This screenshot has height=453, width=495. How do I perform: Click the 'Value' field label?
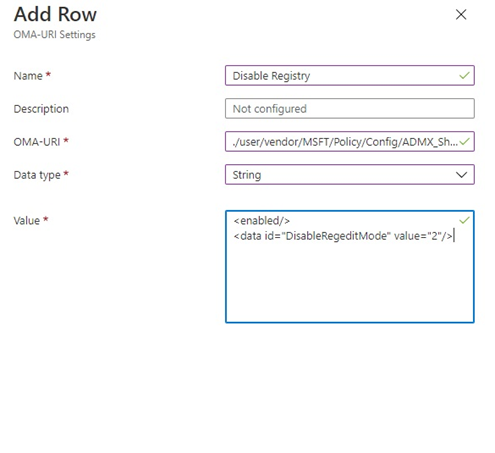pyautogui.click(x=26, y=221)
